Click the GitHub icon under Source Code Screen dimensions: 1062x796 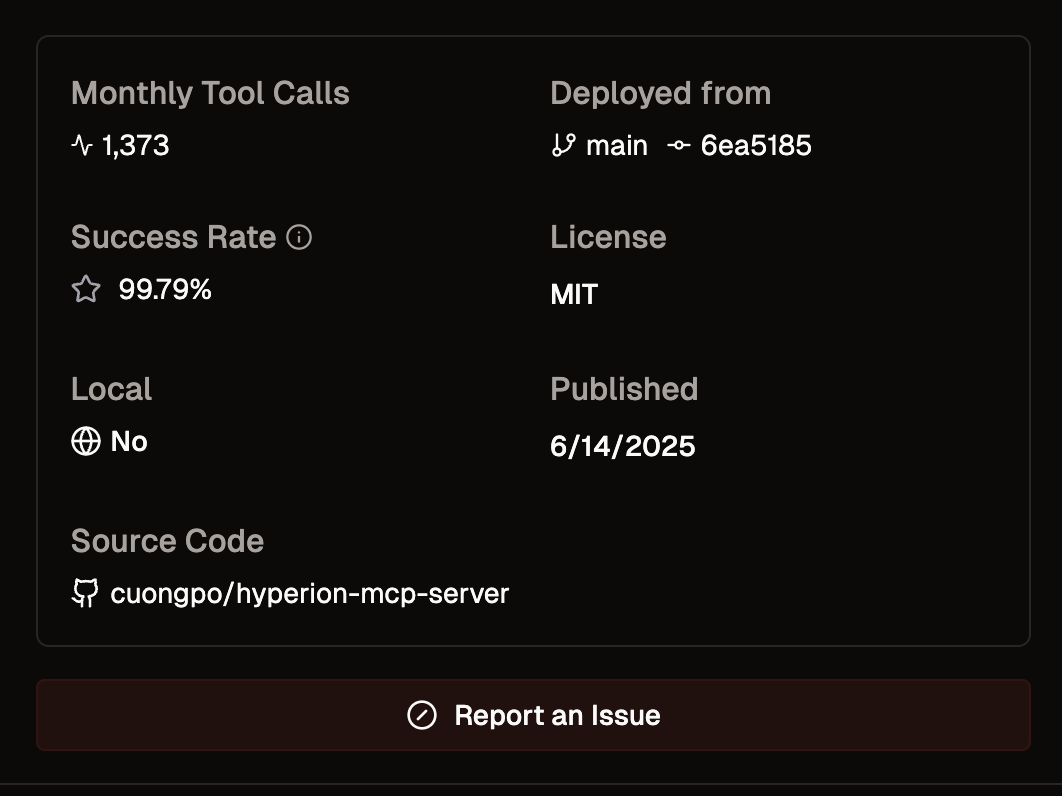[x=85, y=593]
